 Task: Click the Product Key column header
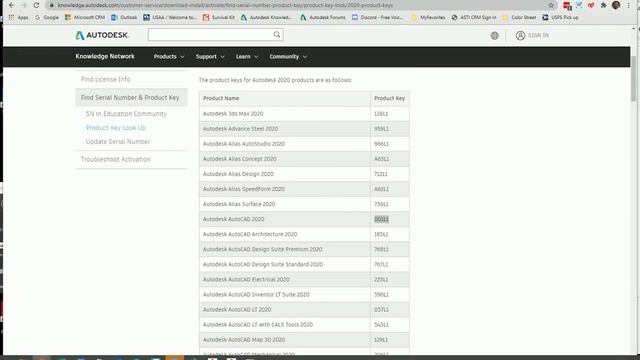tap(389, 98)
